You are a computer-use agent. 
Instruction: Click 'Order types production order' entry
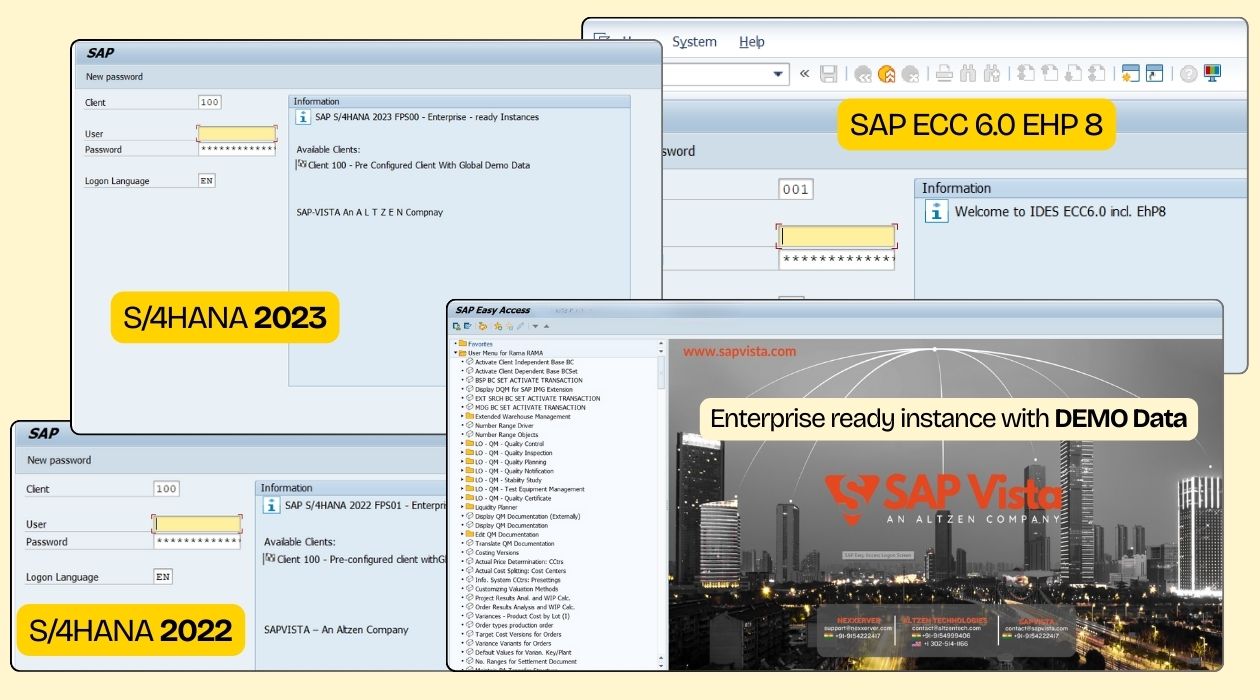pyautogui.click(x=514, y=625)
